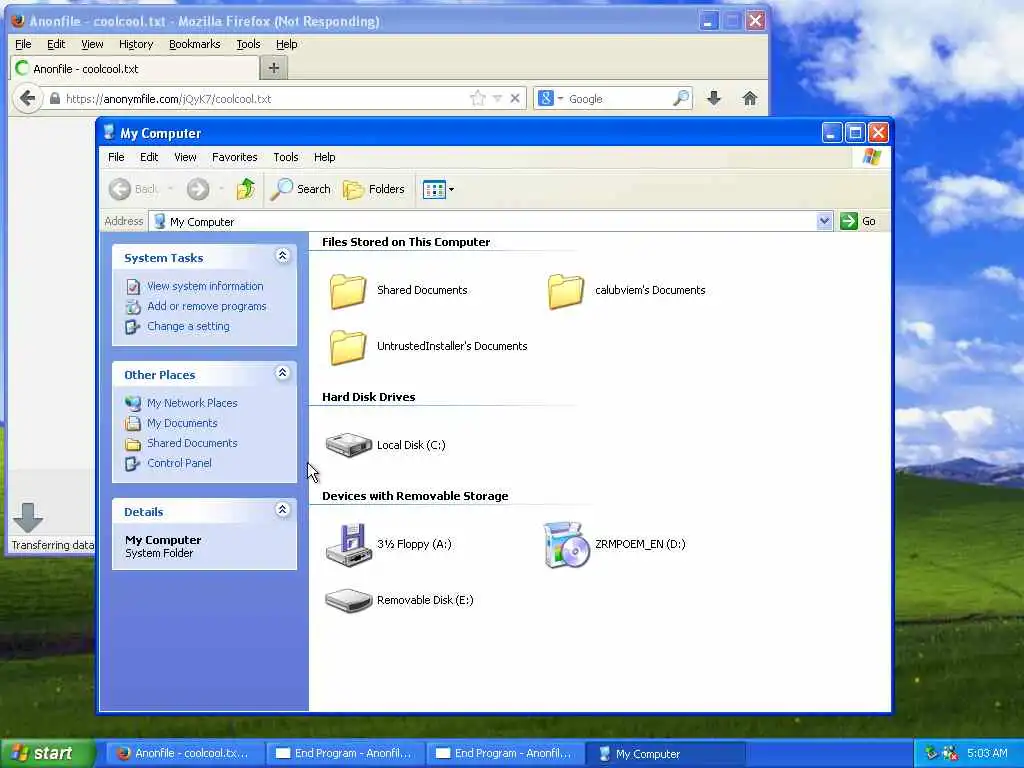Open the File menu in My Computer

tap(116, 157)
